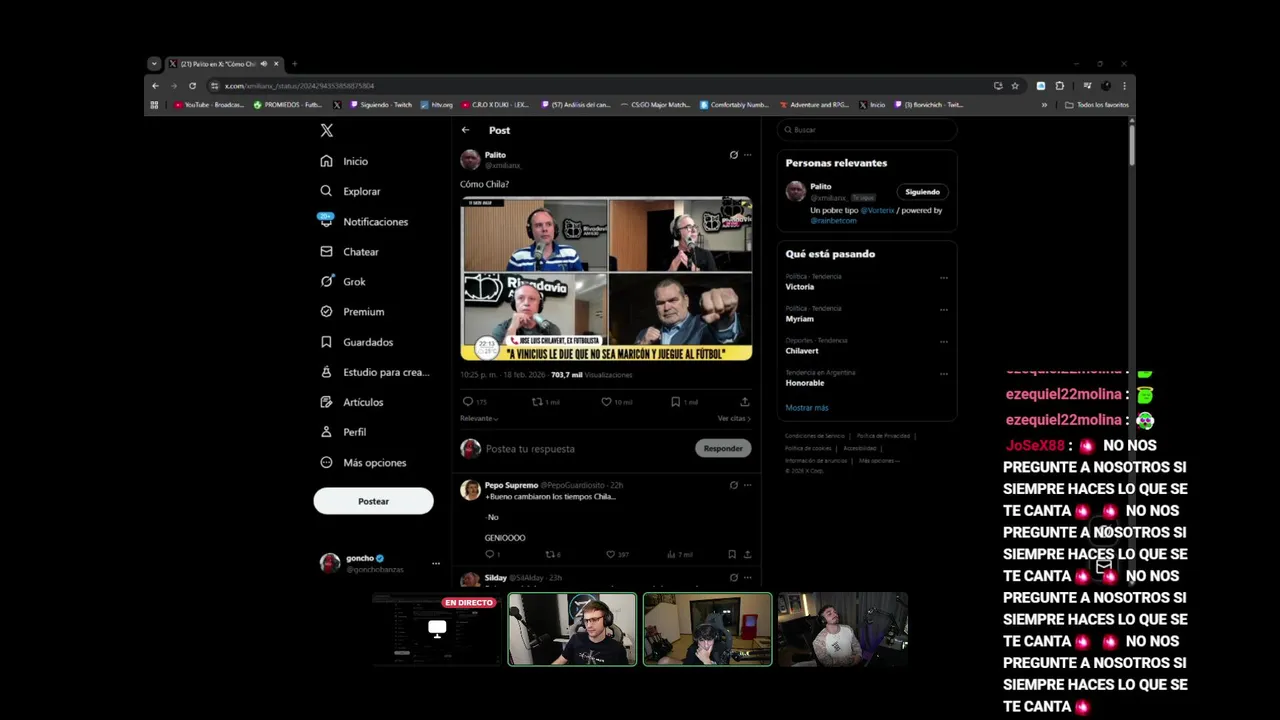Click the Perfil person icon
The width and height of the screenshot is (1280, 720).
click(326, 432)
